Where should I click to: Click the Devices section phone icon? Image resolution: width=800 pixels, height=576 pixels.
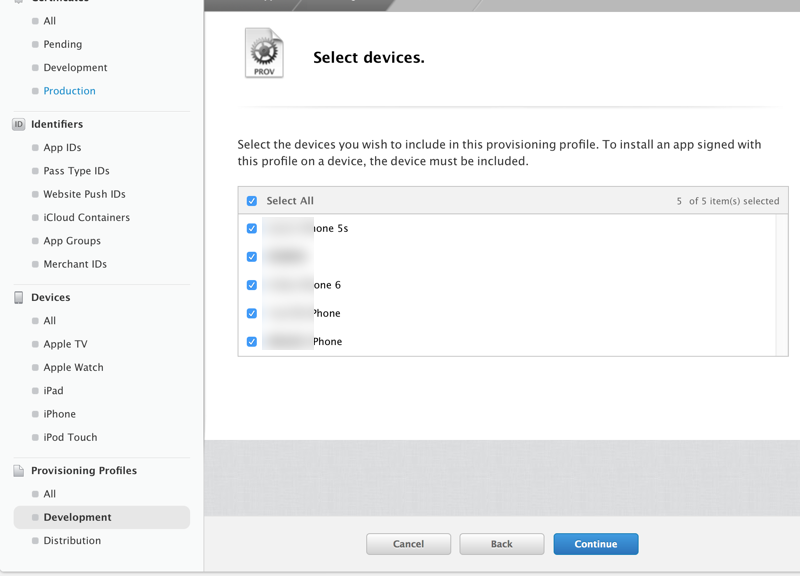pos(18,298)
